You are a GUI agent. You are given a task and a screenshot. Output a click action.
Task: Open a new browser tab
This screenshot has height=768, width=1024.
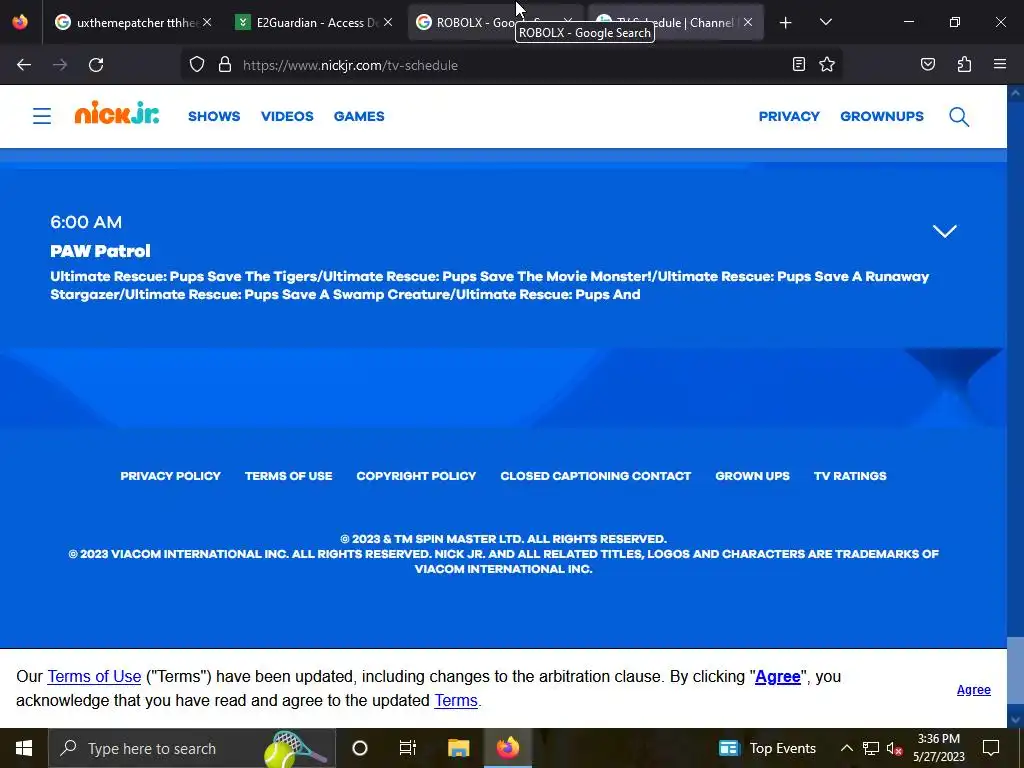tap(786, 23)
